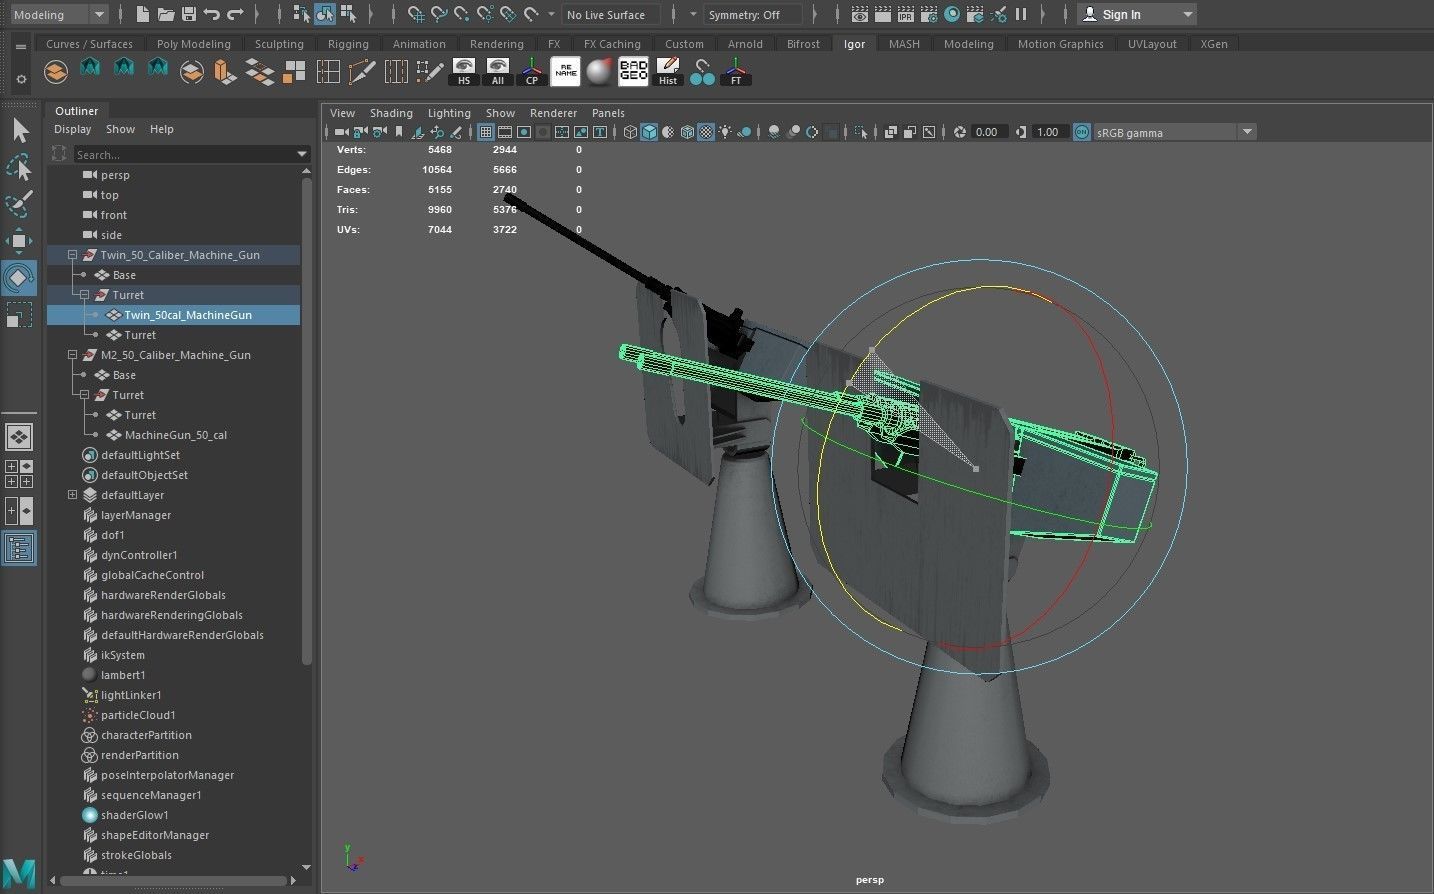1434x894 pixels.
Task: Click the grey sphere shelf icon
Action: tap(600, 72)
